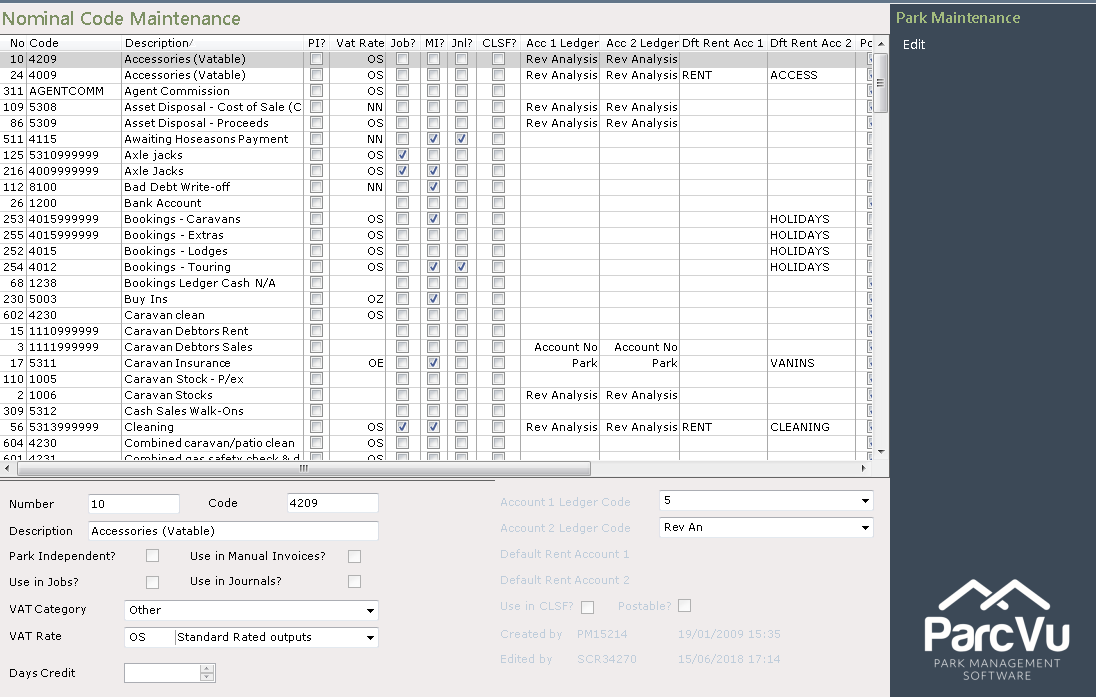The width and height of the screenshot is (1096, 697).
Task: Click the vertical scrollbar down arrow
Action: click(x=881, y=452)
